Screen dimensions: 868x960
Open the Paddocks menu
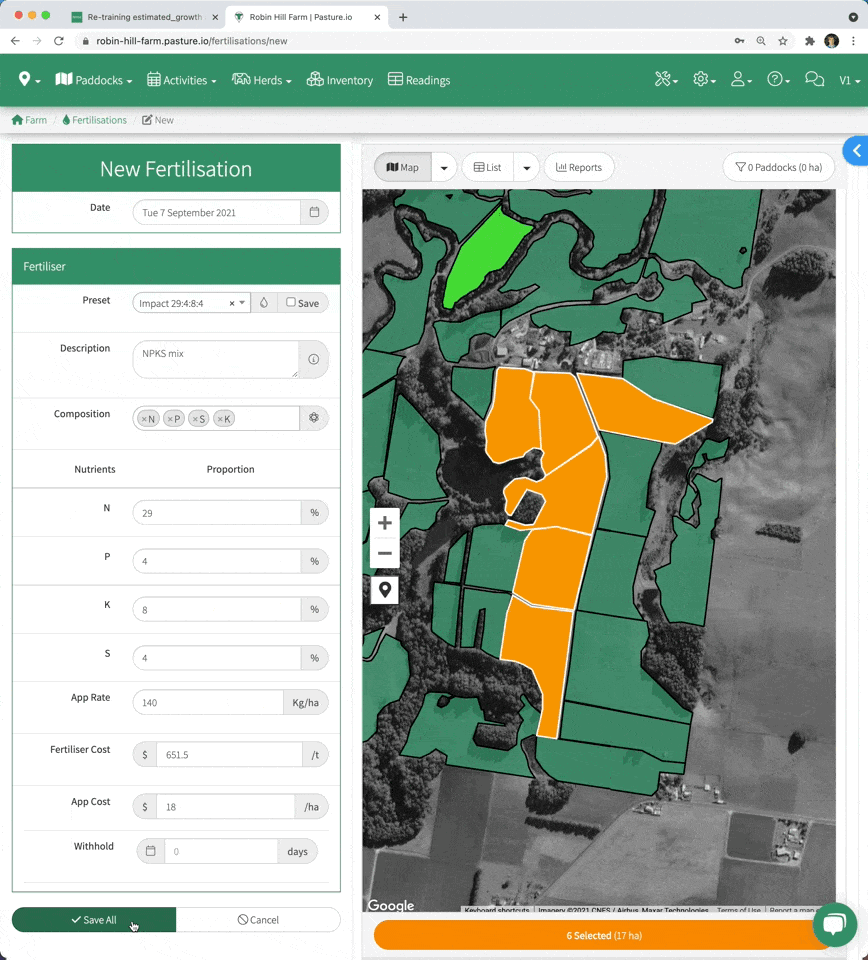pyautogui.click(x=94, y=80)
